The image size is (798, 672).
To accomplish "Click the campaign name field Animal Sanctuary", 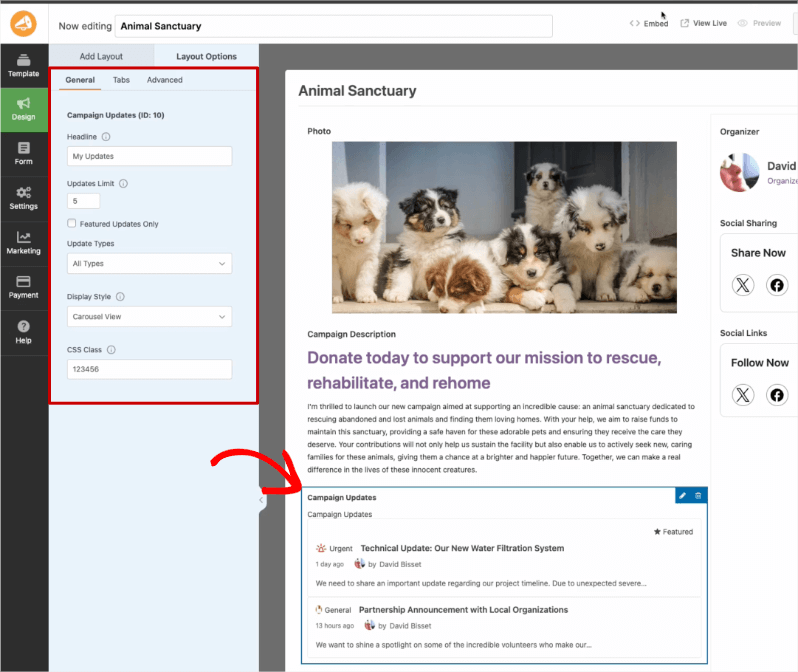I will [334, 26].
